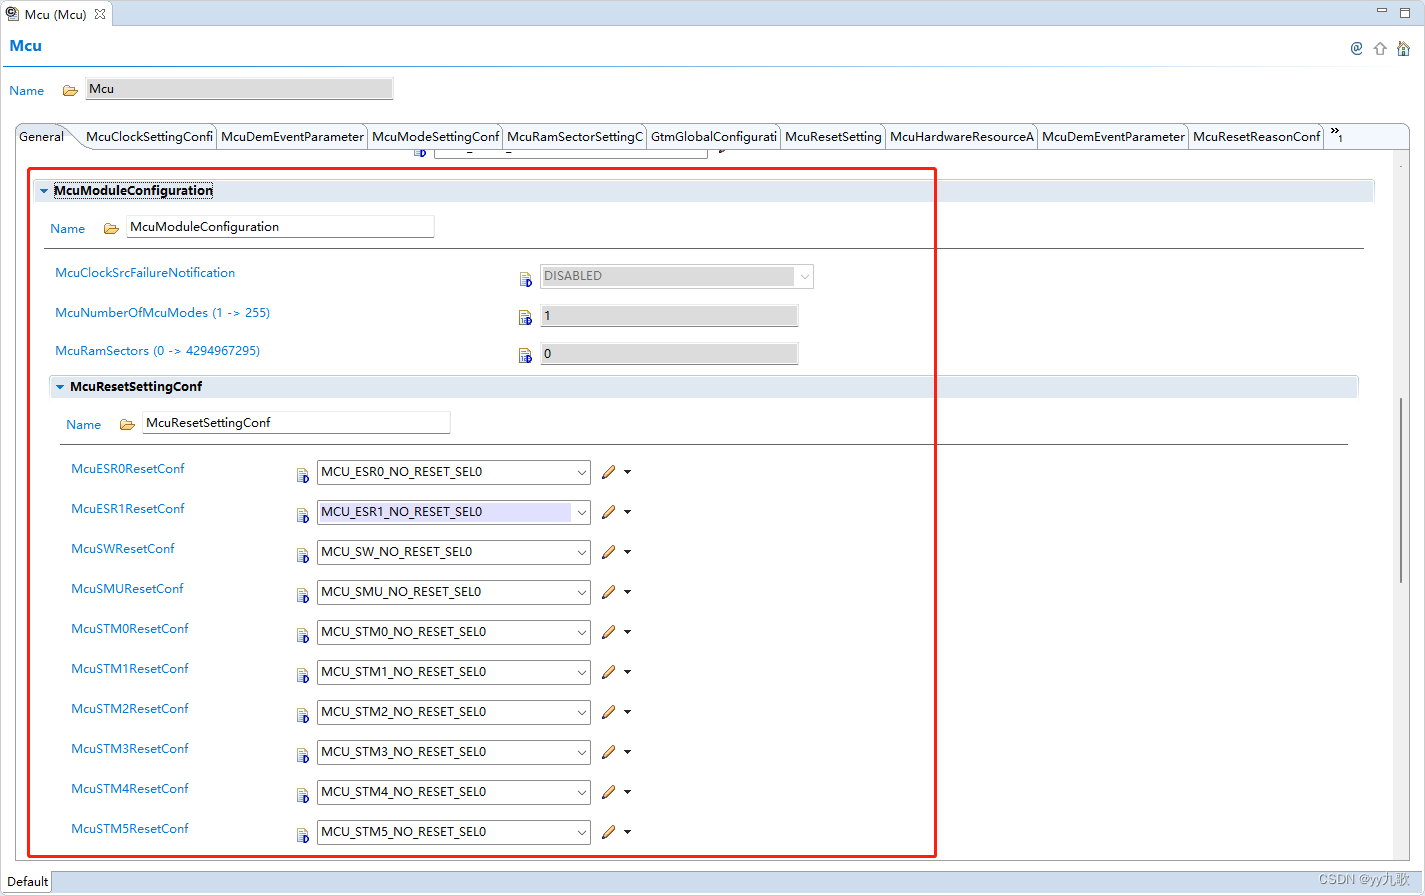Click the pencil edit icon for McuSTM2ResetConf
Screen dimensions: 1425x896
(608, 712)
